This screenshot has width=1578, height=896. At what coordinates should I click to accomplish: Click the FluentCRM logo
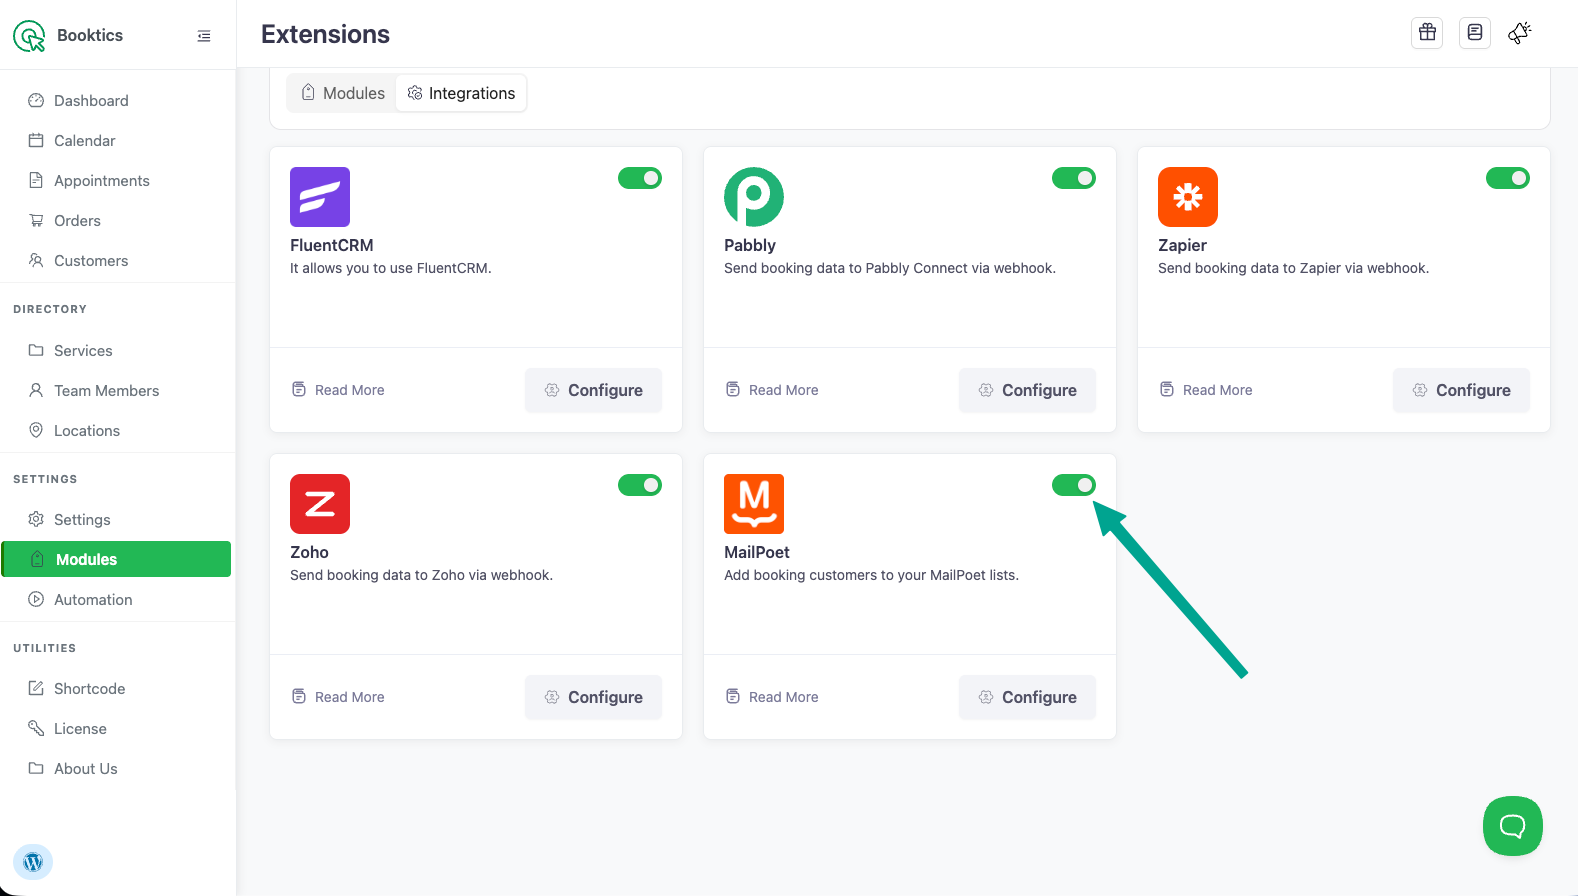pos(320,197)
